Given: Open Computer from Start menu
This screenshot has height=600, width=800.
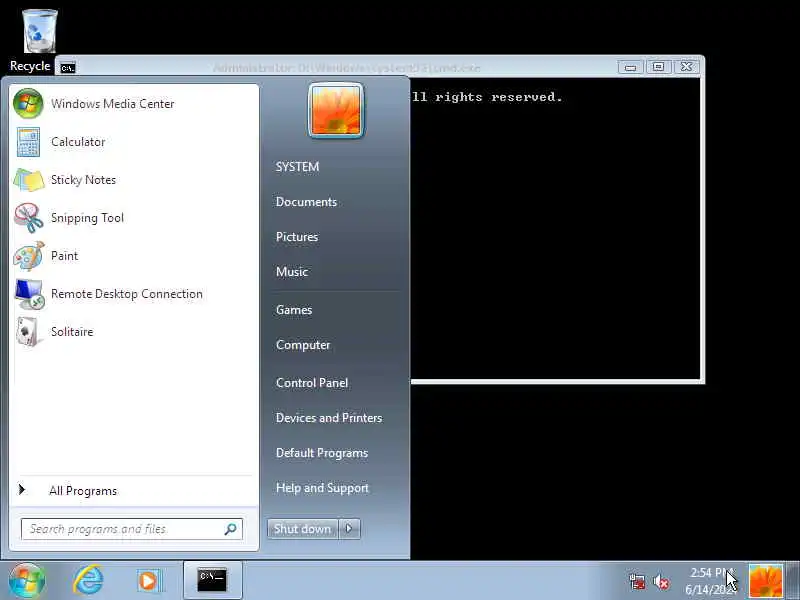Looking at the screenshot, I should click(303, 345).
